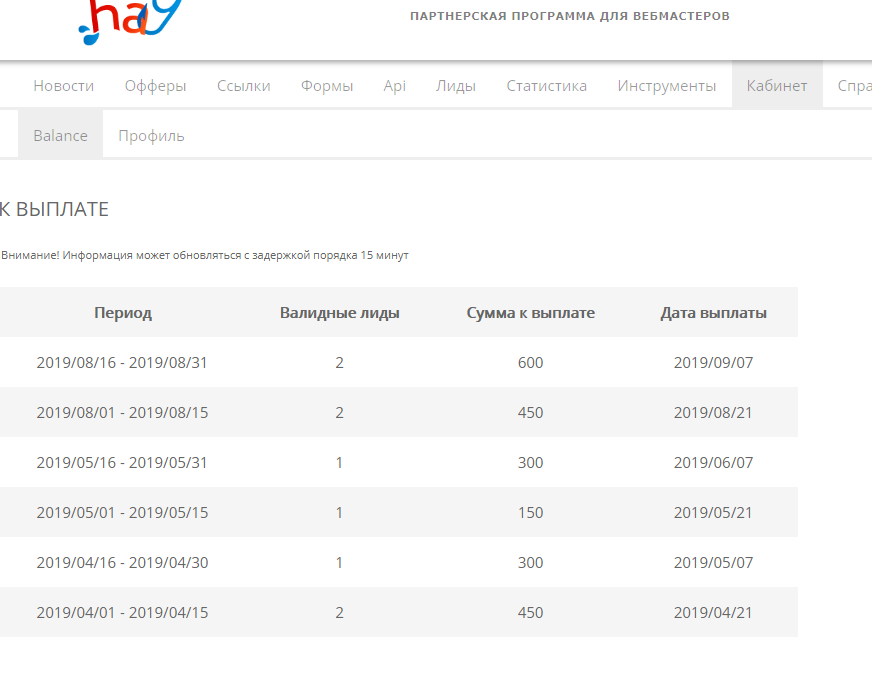This screenshot has height=674, width=872.
Task: Navigate to the Формы page
Action: [327, 86]
